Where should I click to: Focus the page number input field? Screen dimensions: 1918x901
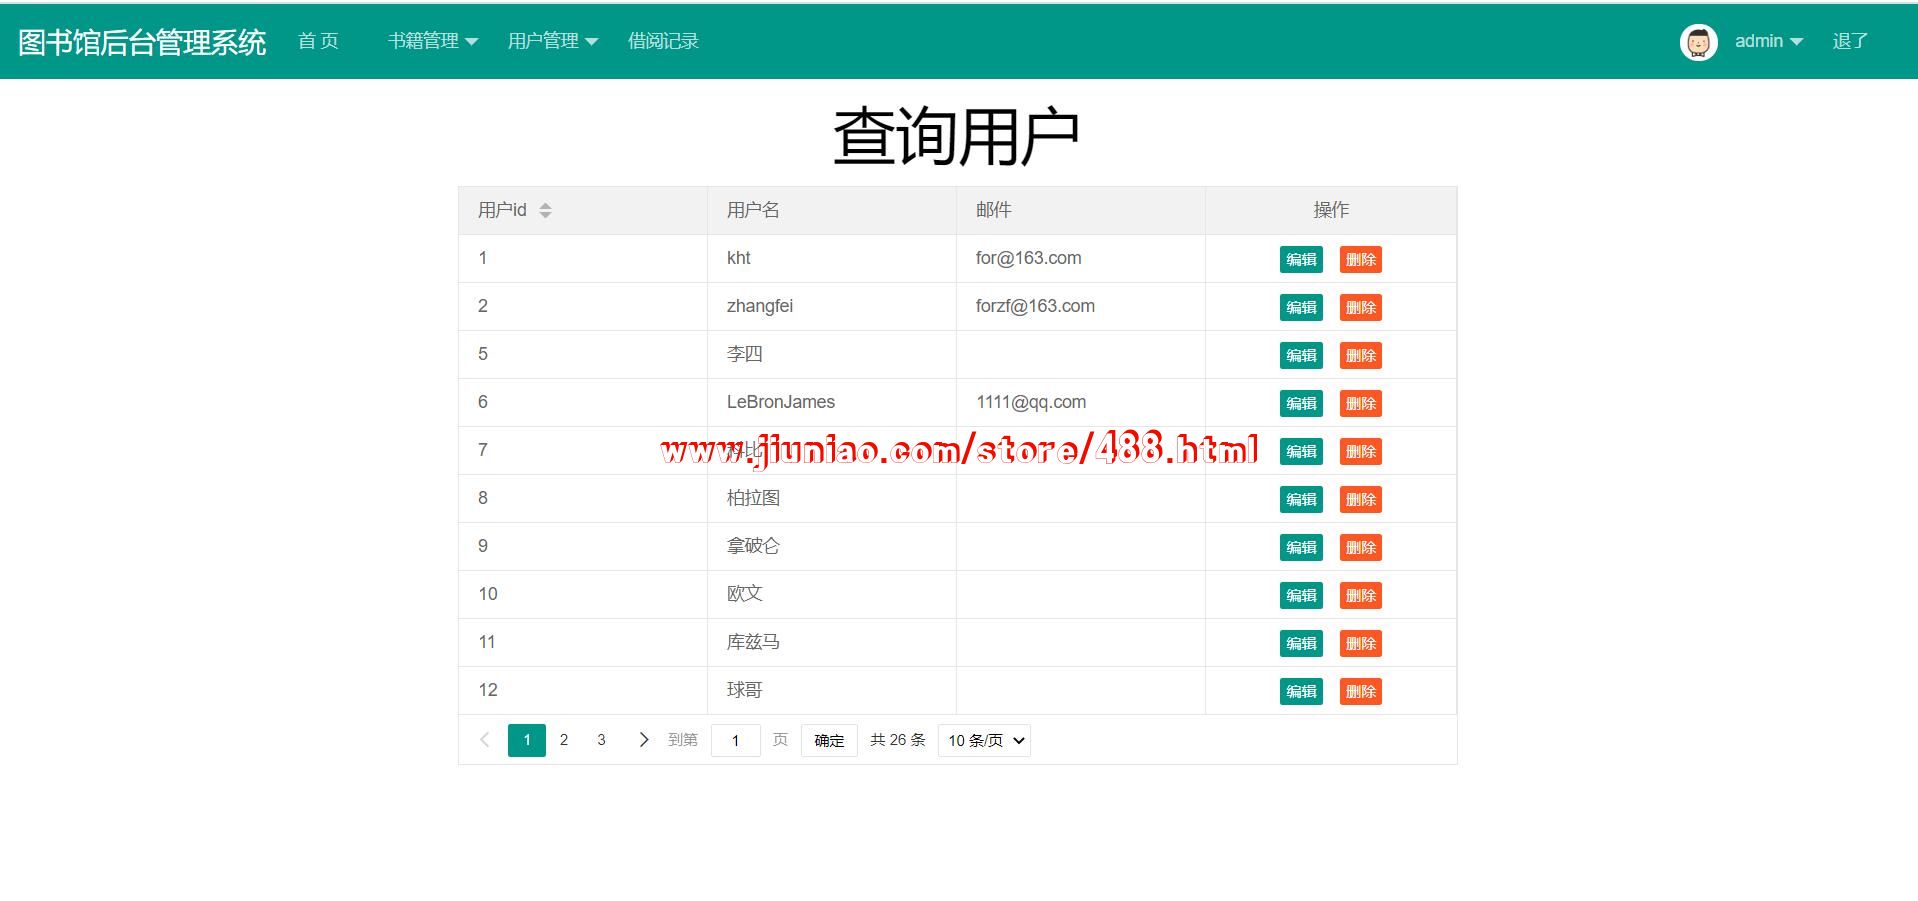pos(735,740)
